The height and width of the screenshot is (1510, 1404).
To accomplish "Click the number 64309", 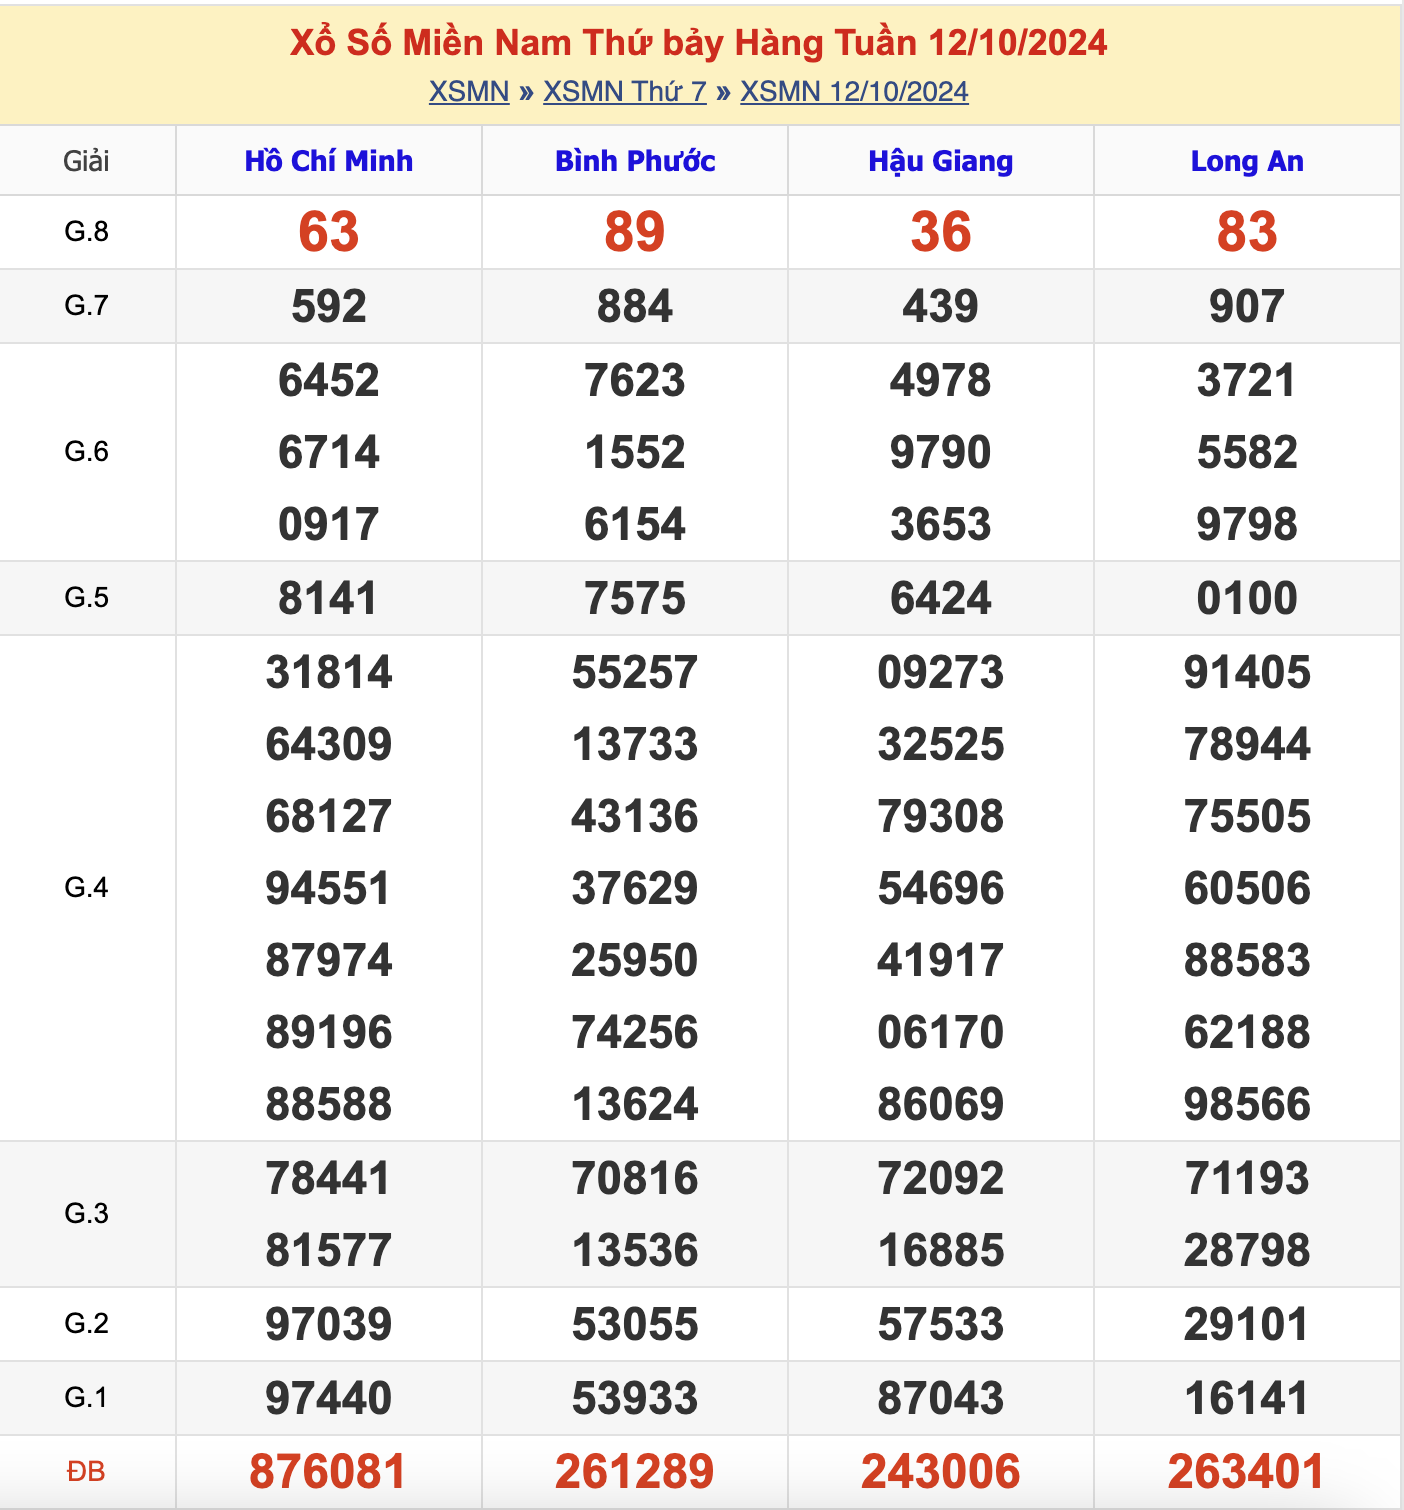I will tap(329, 744).
